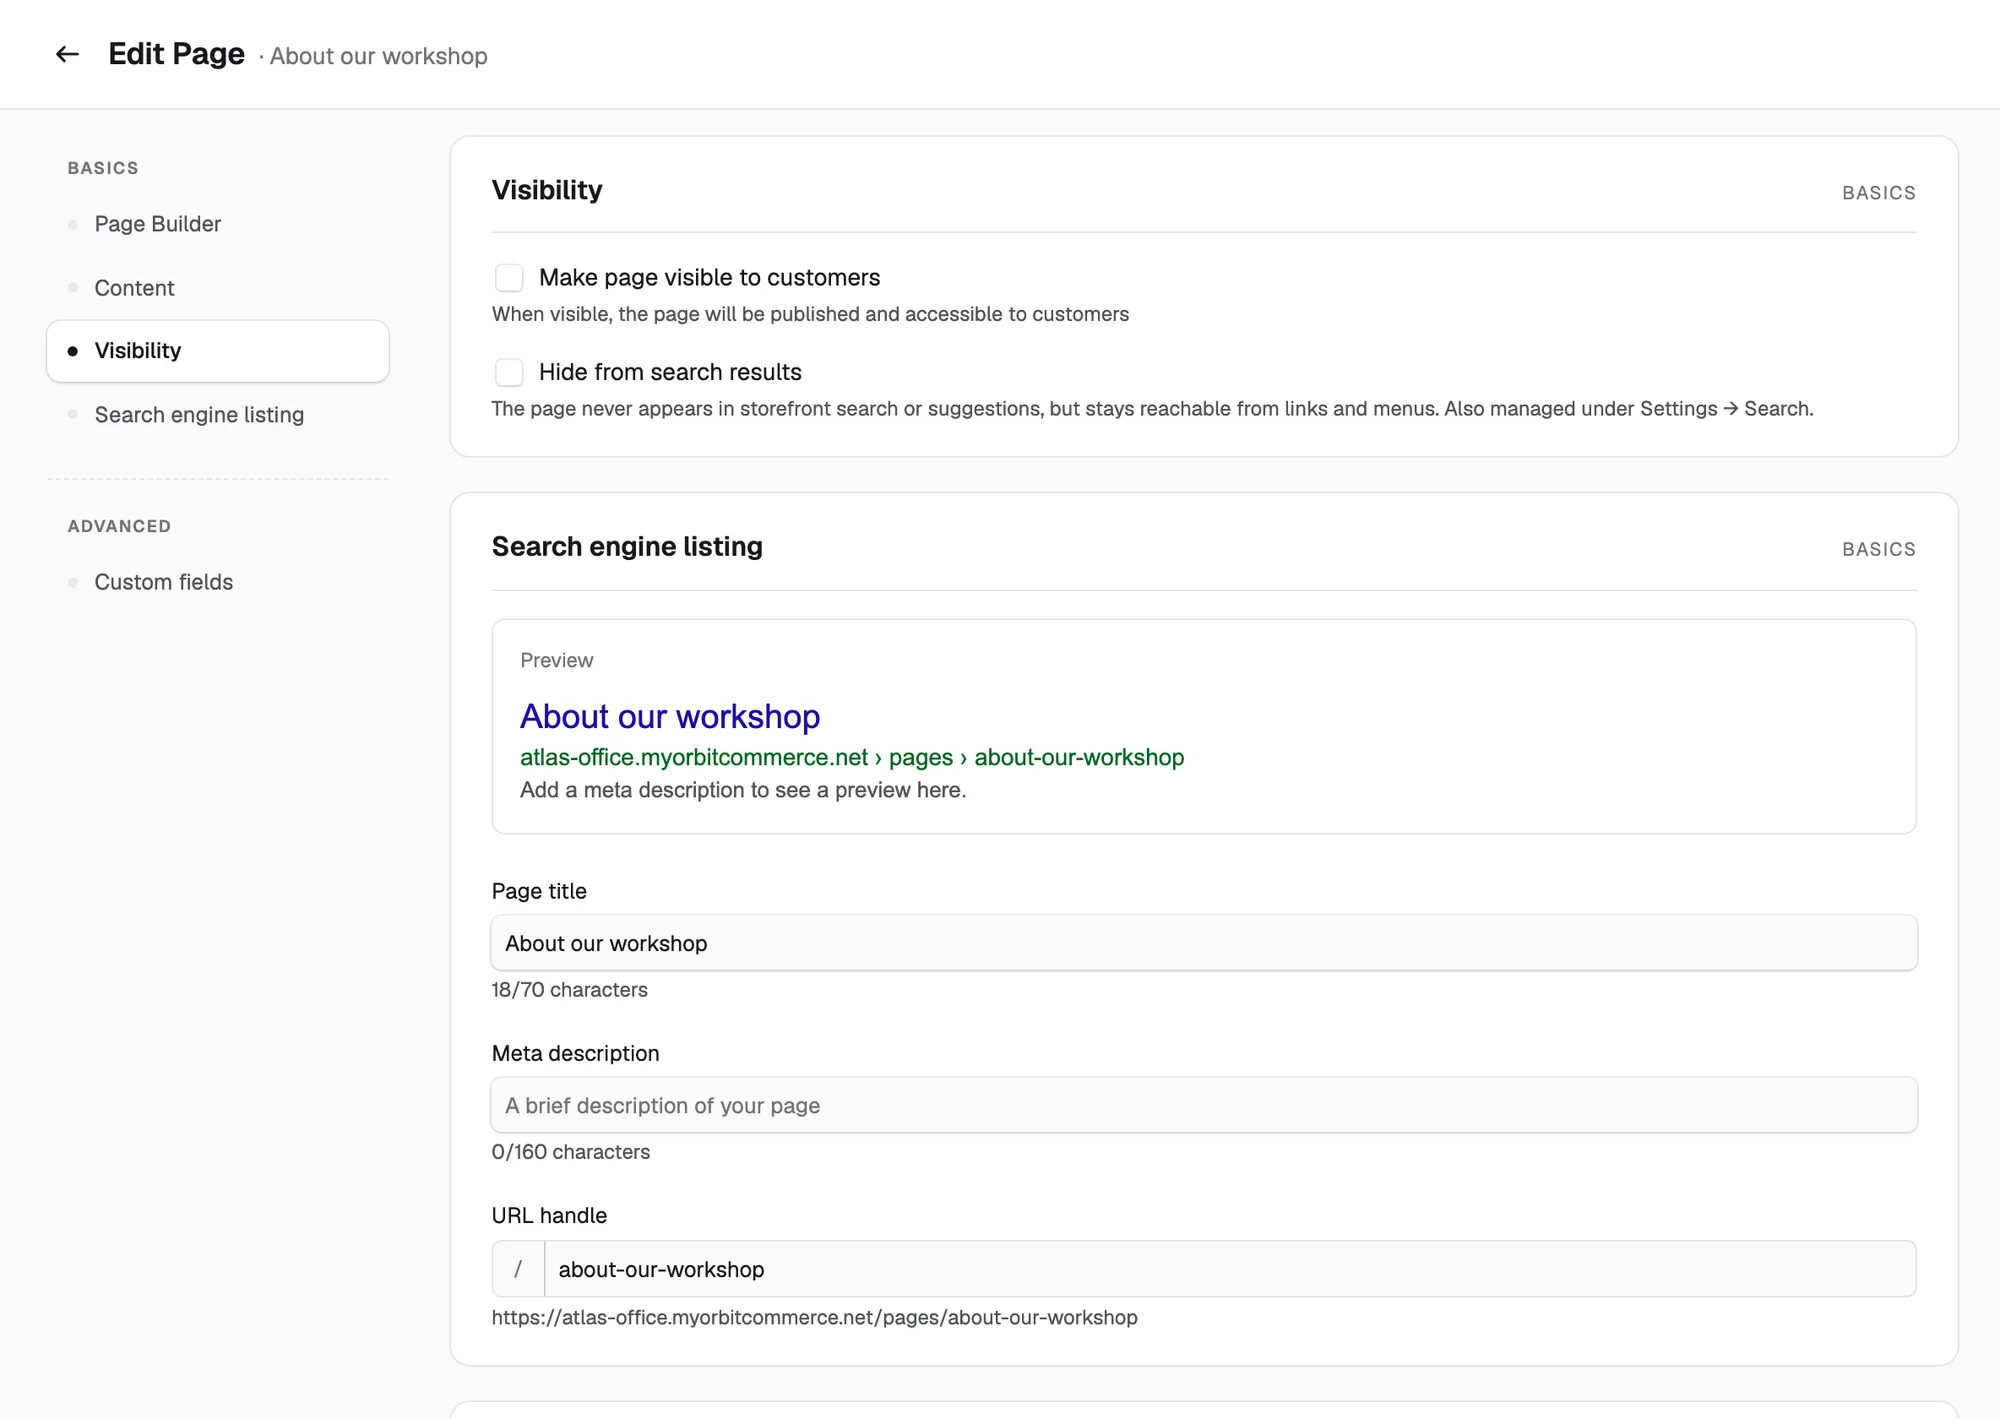Click the 0/160 characters counter
This screenshot has width=2000, height=1419.
[x=570, y=1152]
